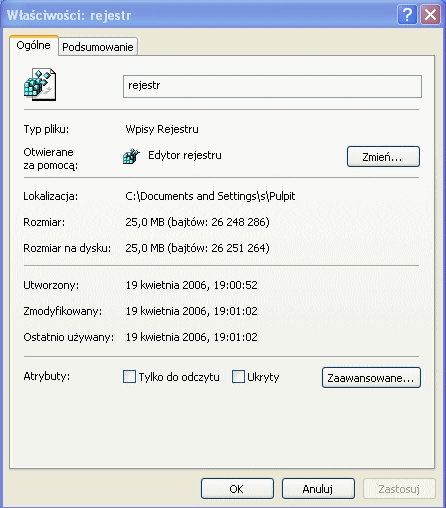Toggle the Ukryty attribute checkbox
The height and width of the screenshot is (508, 446).
click(238, 377)
